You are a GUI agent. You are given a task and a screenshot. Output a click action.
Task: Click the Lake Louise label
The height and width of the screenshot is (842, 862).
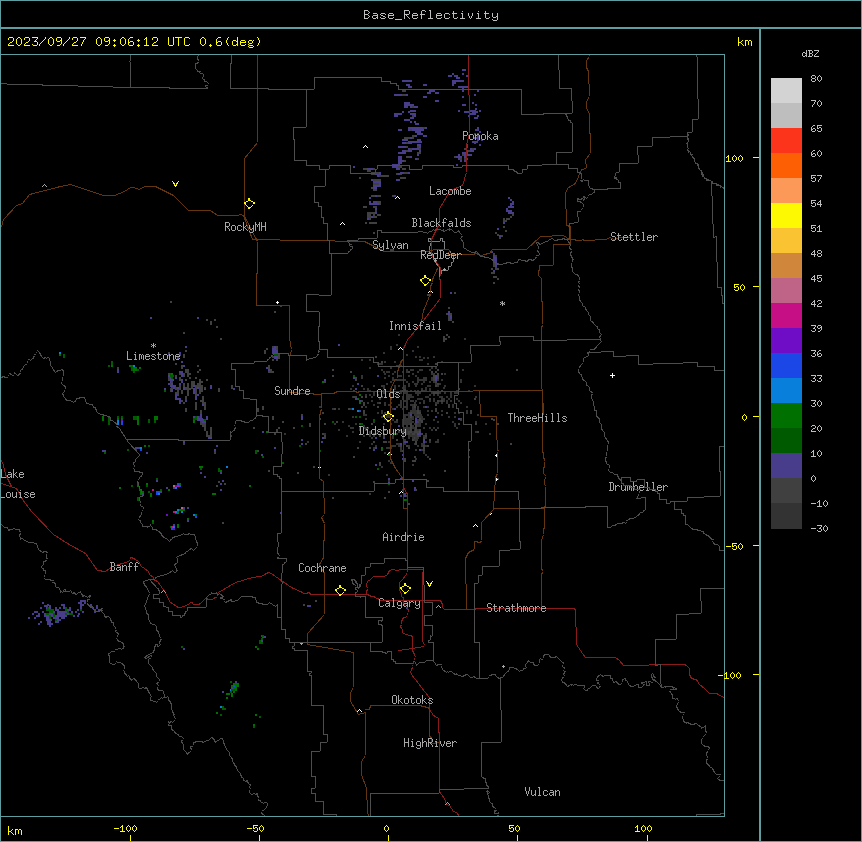[18, 484]
